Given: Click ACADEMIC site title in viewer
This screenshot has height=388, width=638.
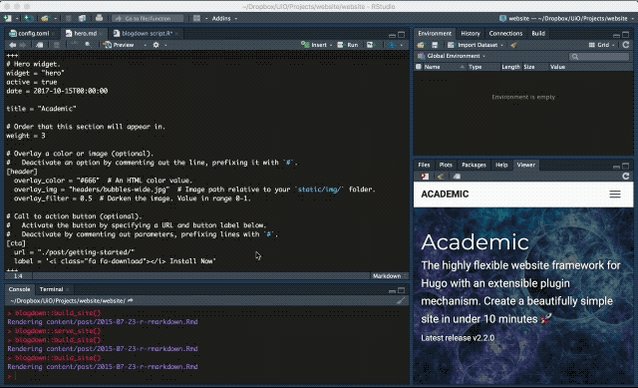Looking at the screenshot, I should (x=445, y=194).
